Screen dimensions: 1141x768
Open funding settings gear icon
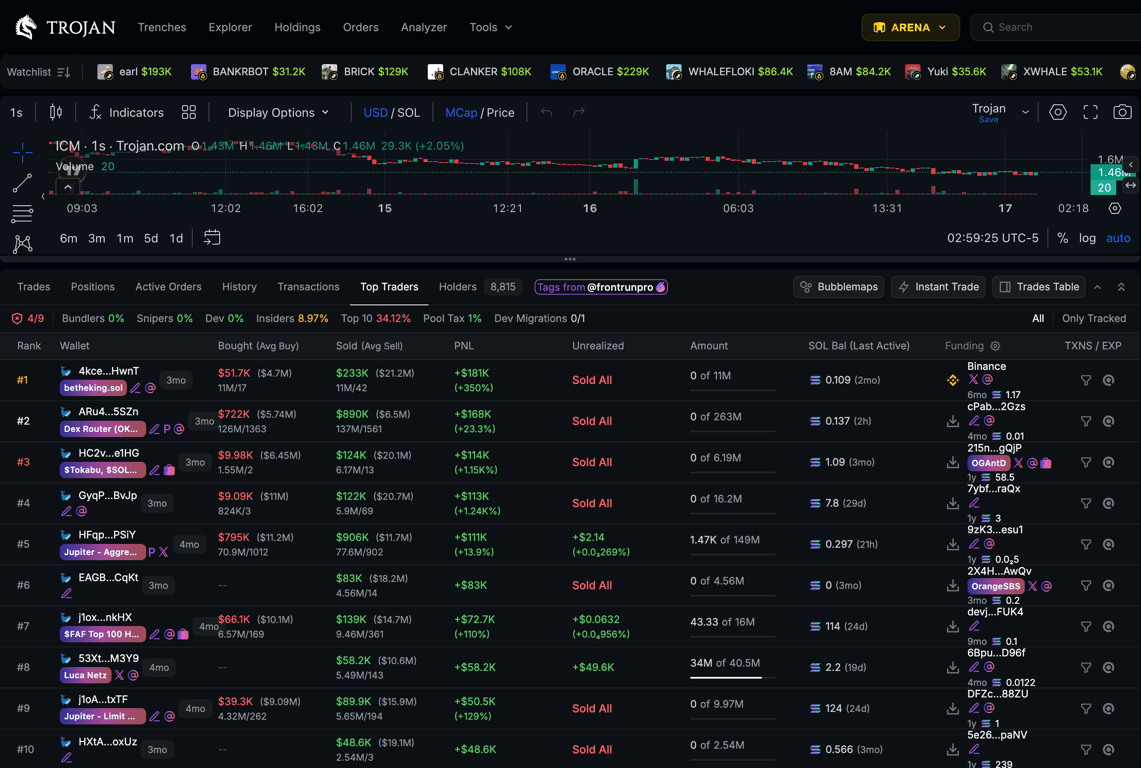[x=995, y=346]
